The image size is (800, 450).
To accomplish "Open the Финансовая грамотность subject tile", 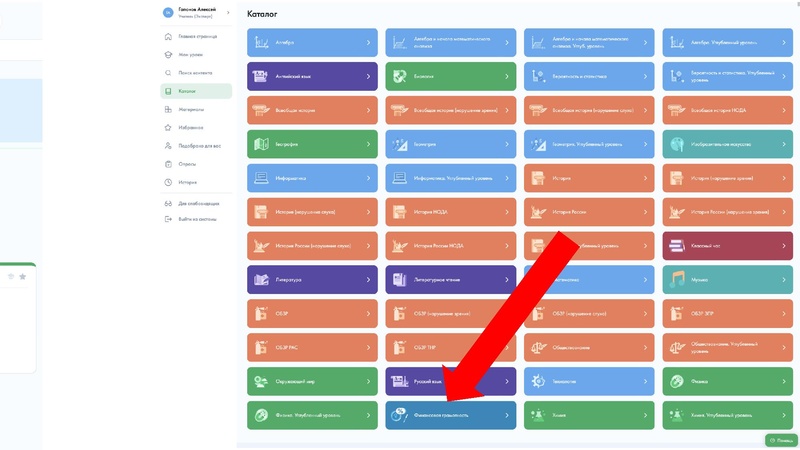I will point(450,414).
